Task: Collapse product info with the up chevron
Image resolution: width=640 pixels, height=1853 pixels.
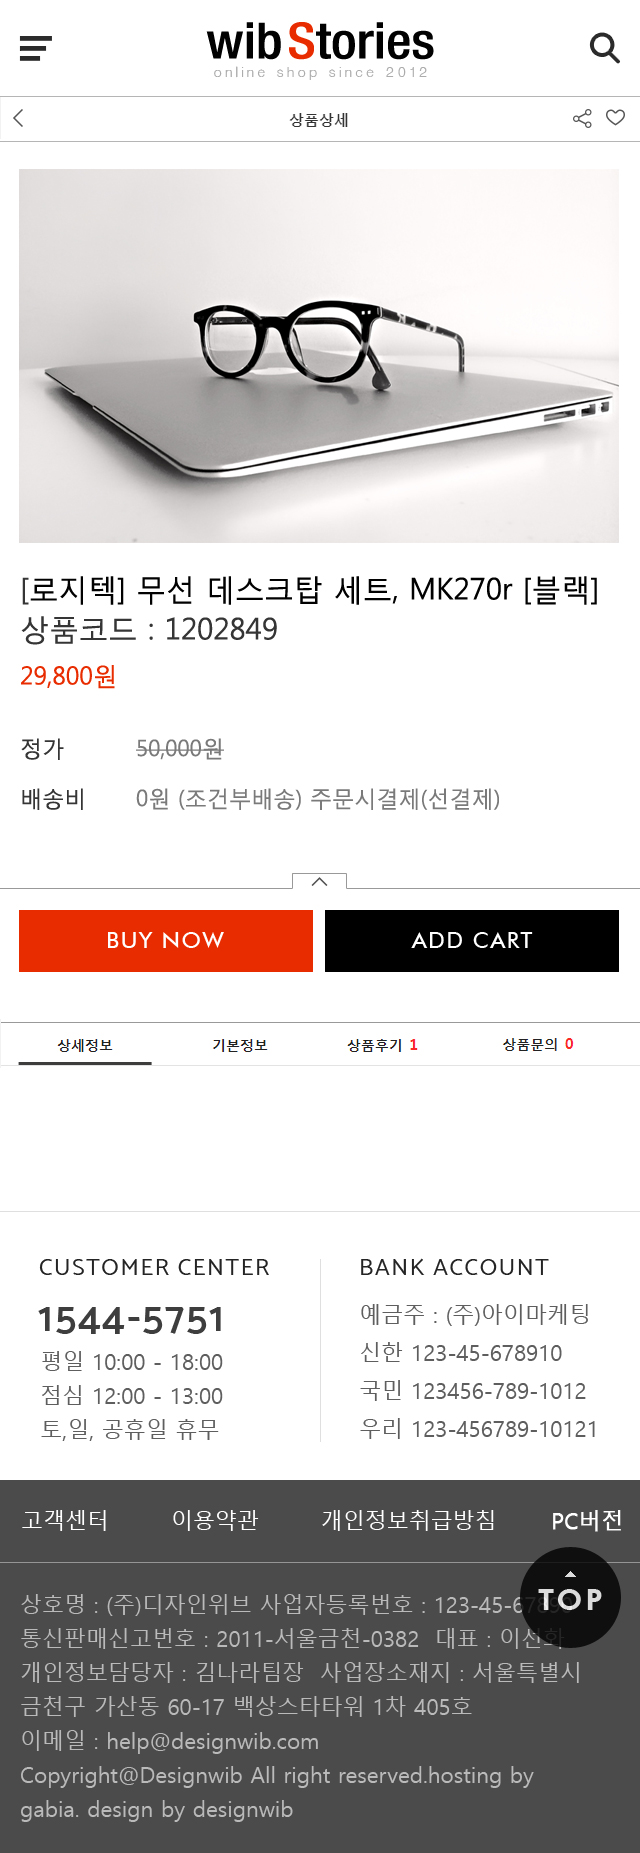Action: pos(319,881)
